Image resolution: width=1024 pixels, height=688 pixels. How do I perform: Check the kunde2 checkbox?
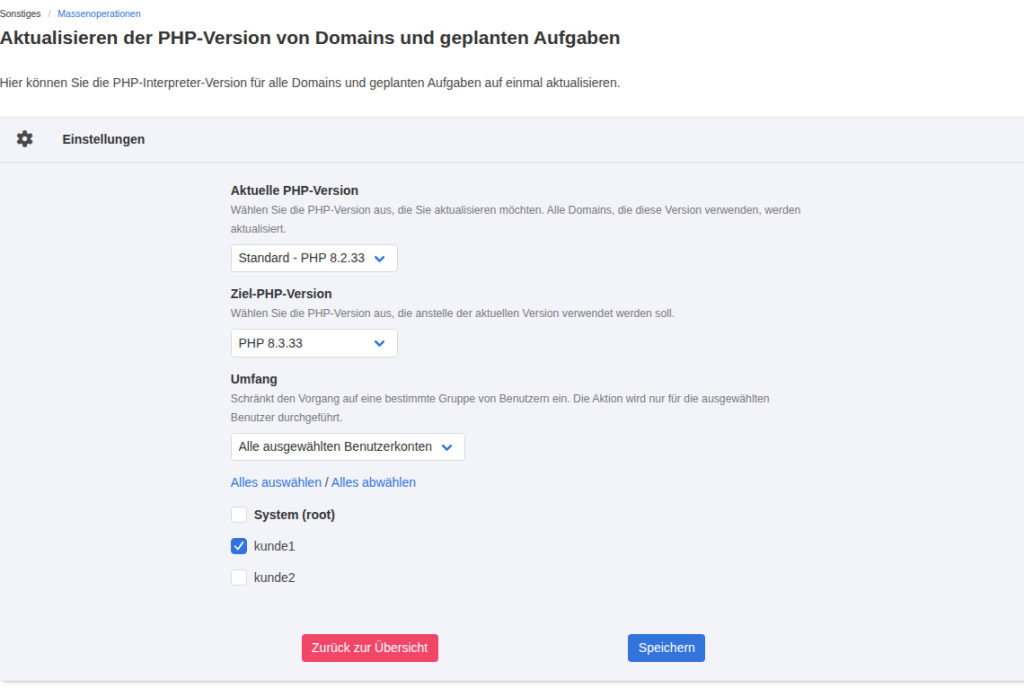239,578
